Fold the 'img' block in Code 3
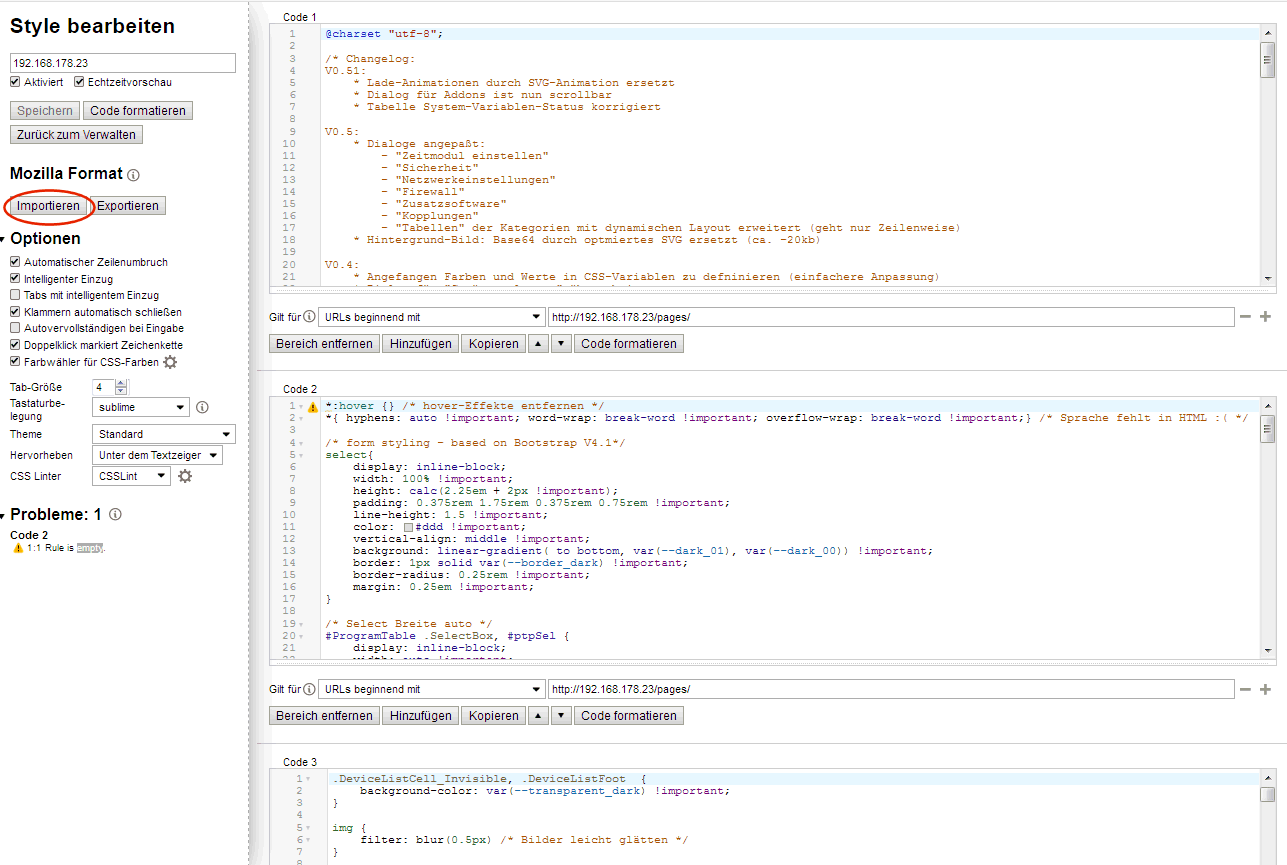This screenshot has width=1287, height=865. coord(308,828)
